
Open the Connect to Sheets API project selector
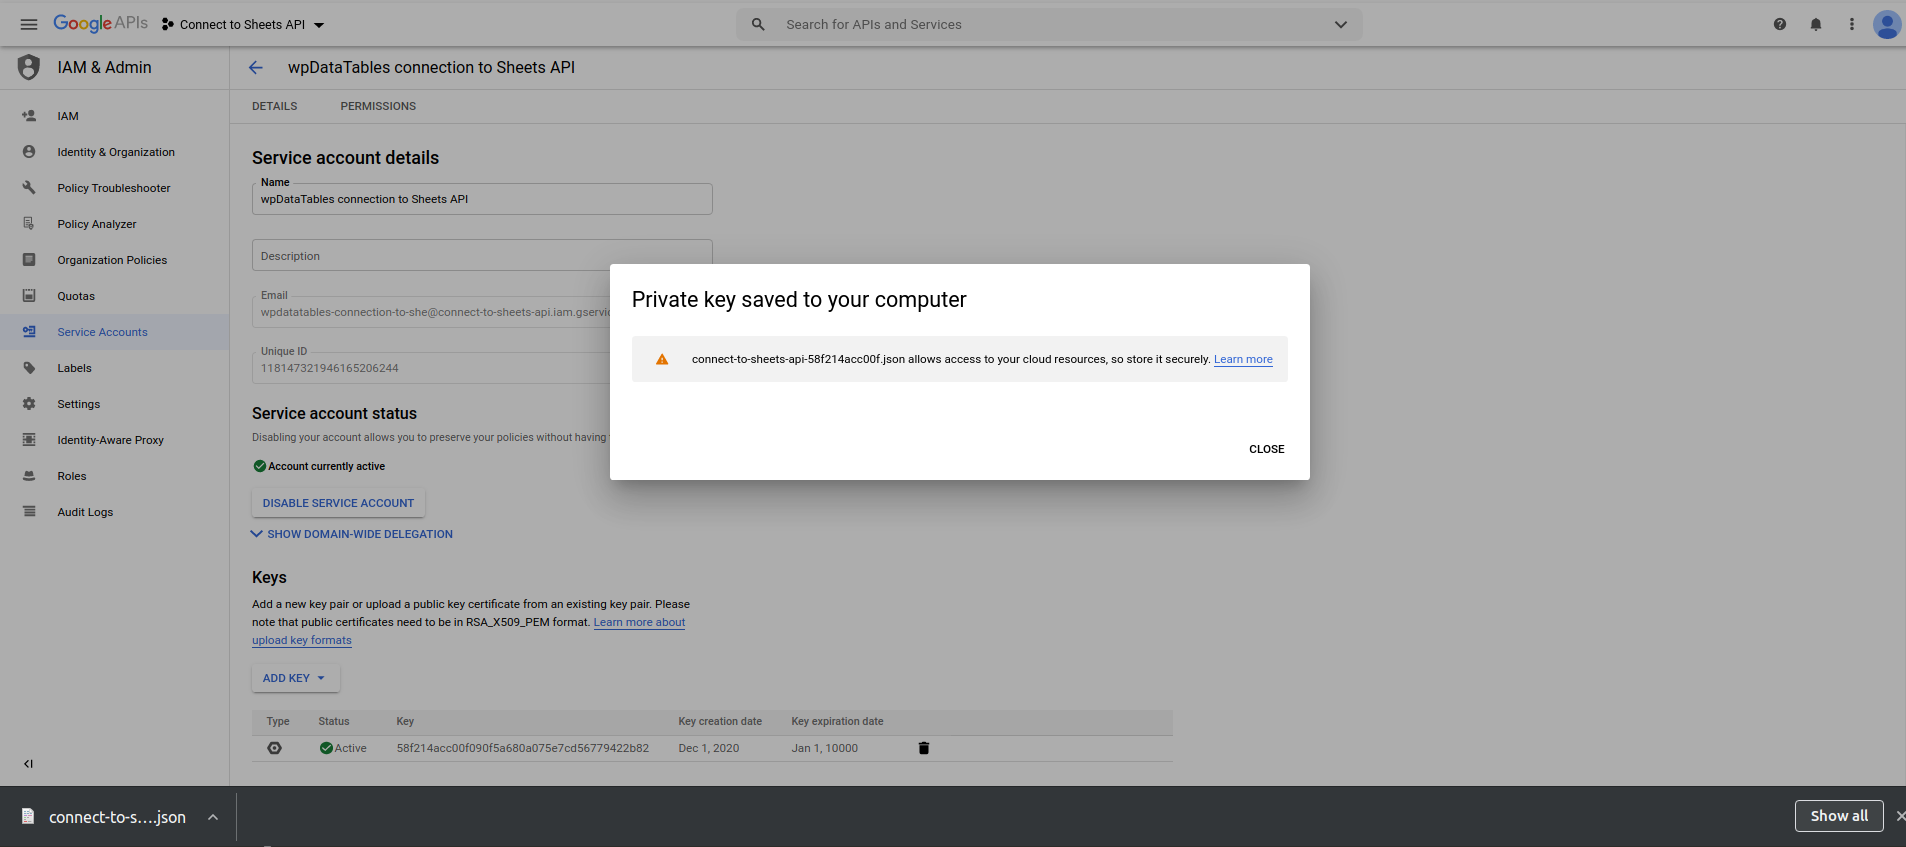click(x=243, y=24)
